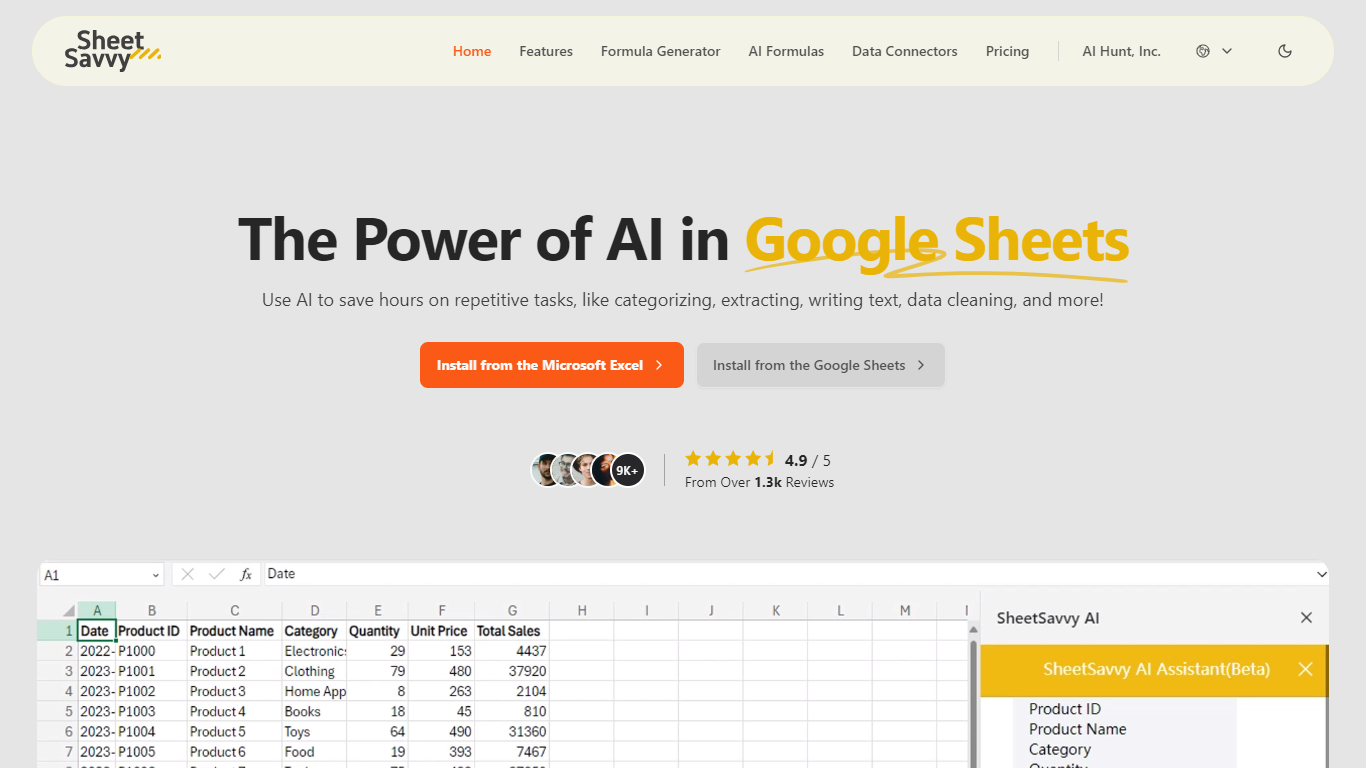
Task: Select cell containing Toys
Action: point(314,731)
